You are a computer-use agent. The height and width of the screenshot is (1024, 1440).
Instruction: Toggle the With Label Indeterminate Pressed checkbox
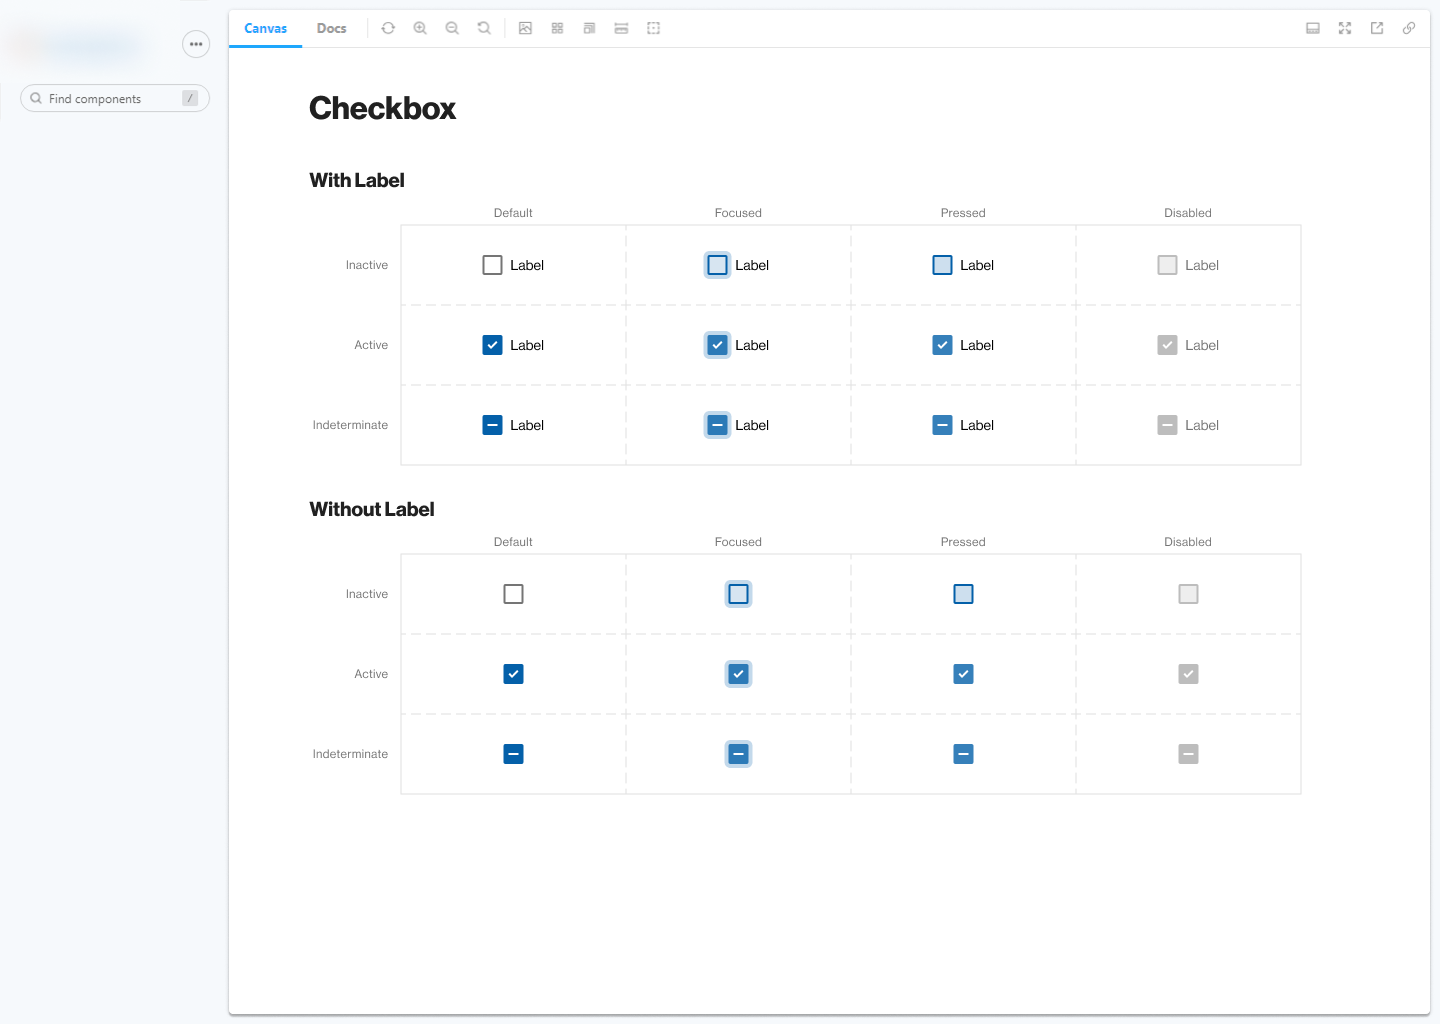[942, 425]
